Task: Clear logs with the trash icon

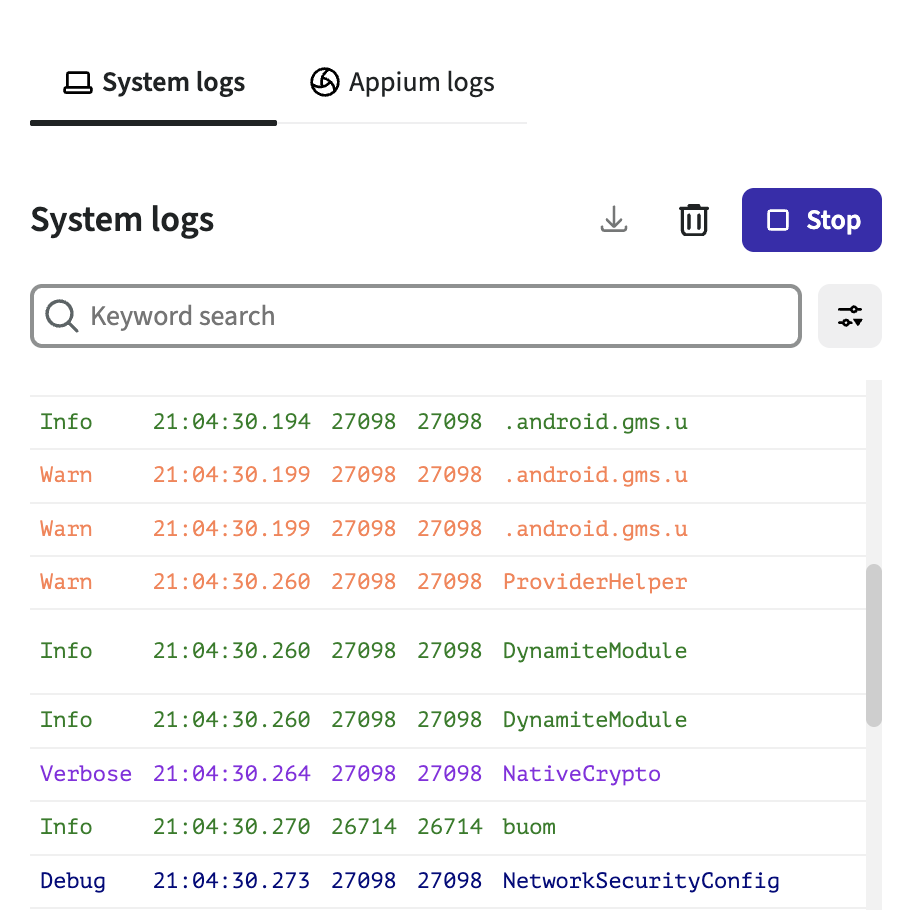Action: pyautogui.click(x=694, y=220)
